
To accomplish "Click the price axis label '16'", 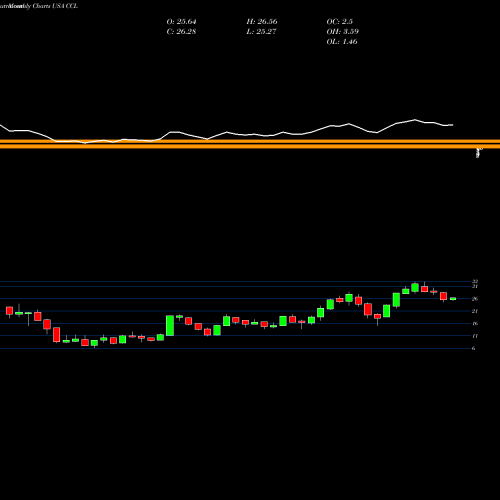I will pyautogui.click(x=475, y=323).
